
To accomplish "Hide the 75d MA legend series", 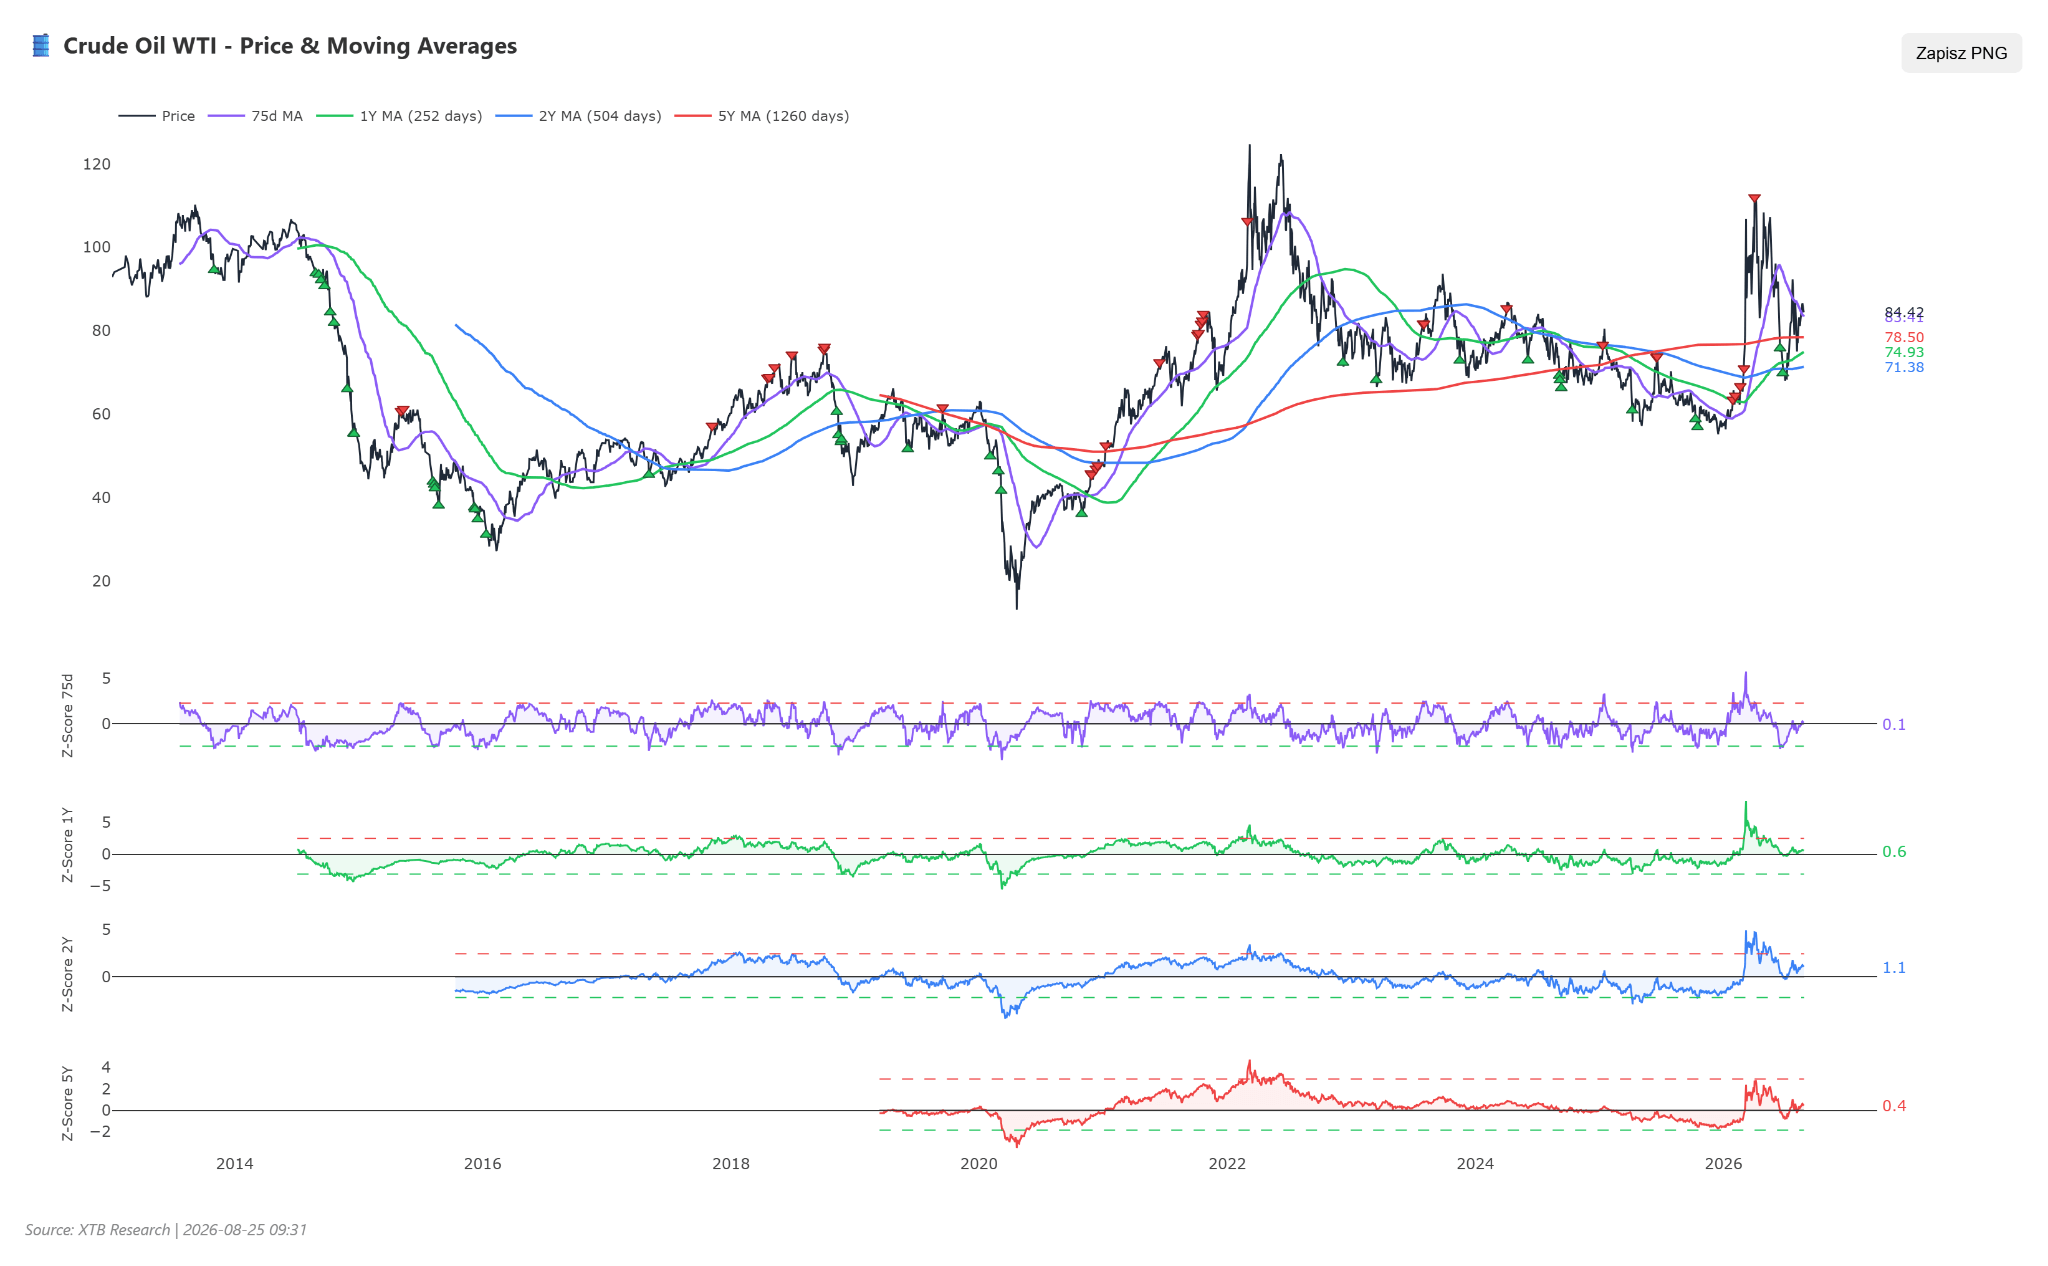I will (x=255, y=116).
